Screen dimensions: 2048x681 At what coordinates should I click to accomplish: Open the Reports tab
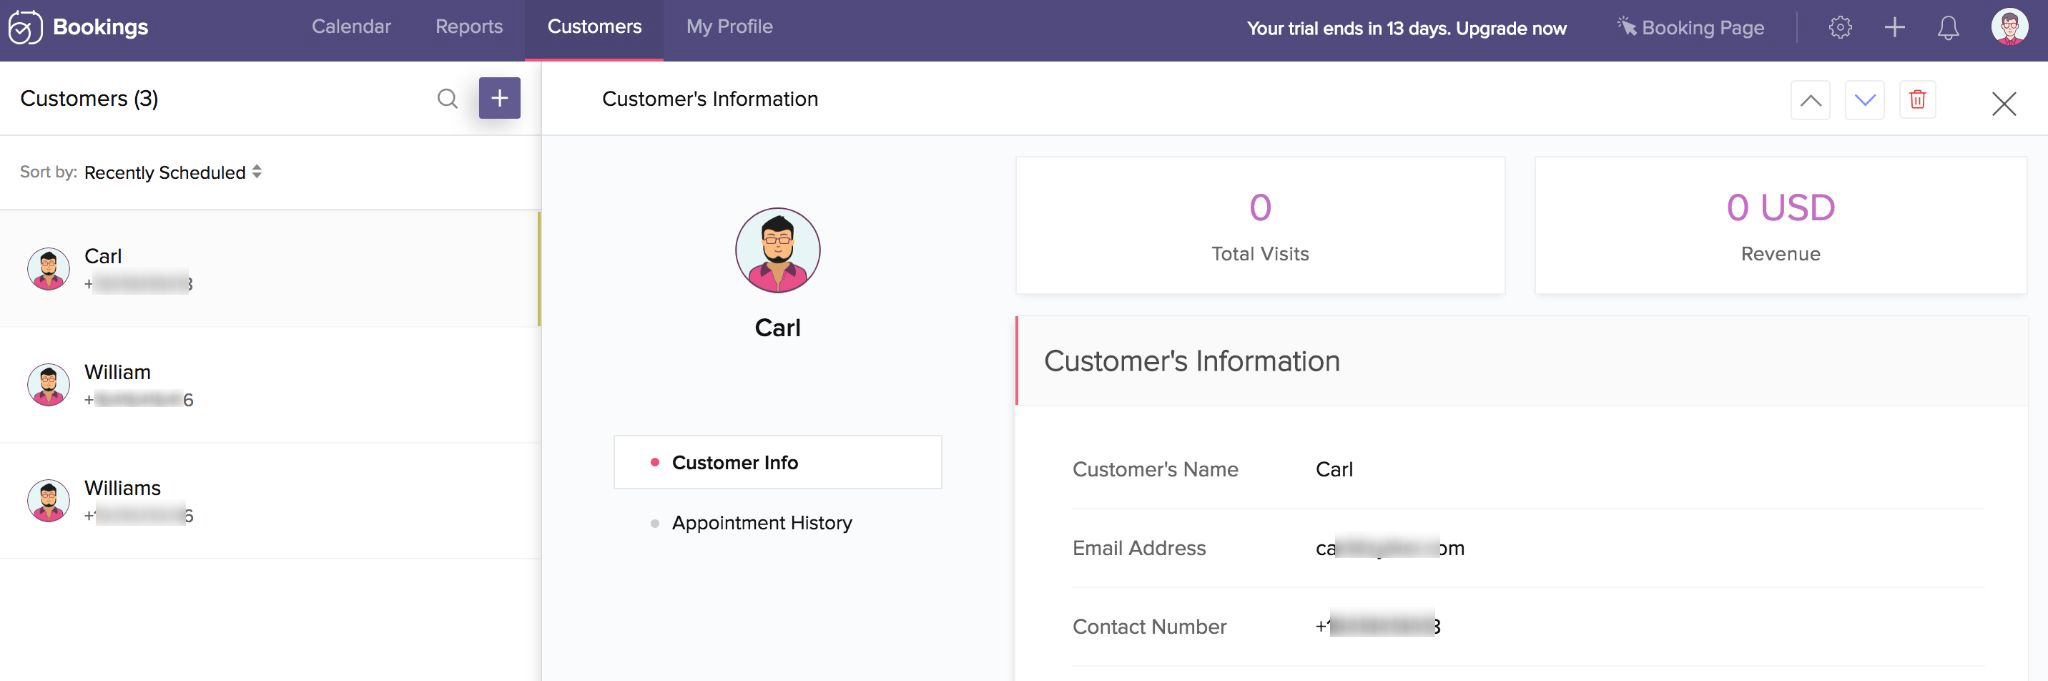469,27
